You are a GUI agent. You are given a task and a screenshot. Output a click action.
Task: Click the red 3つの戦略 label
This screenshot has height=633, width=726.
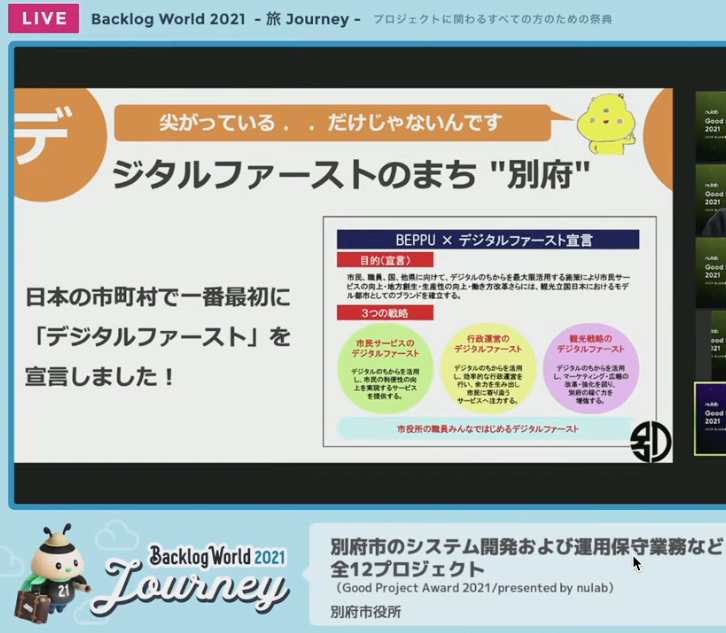click(x=385, y=313)
